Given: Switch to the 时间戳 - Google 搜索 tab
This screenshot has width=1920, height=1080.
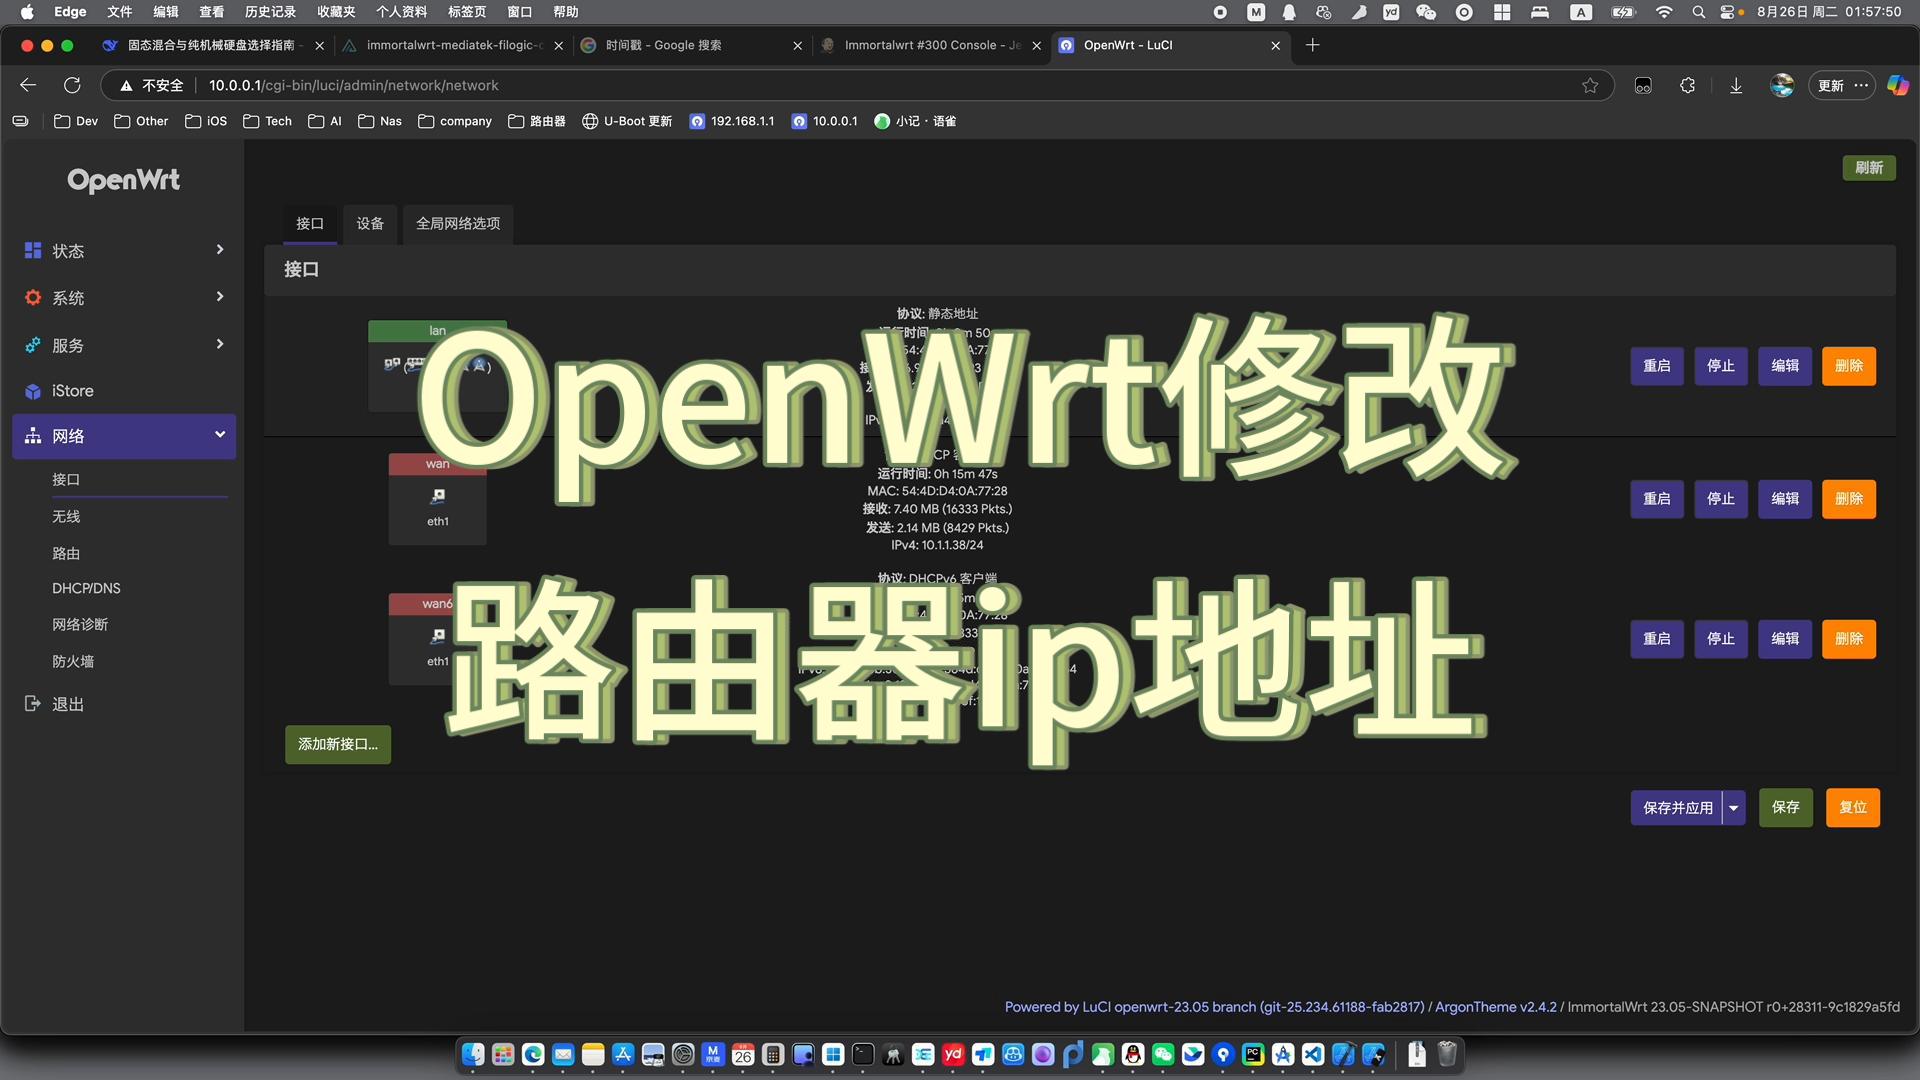Looking at the screenshot, I should 690,45.
